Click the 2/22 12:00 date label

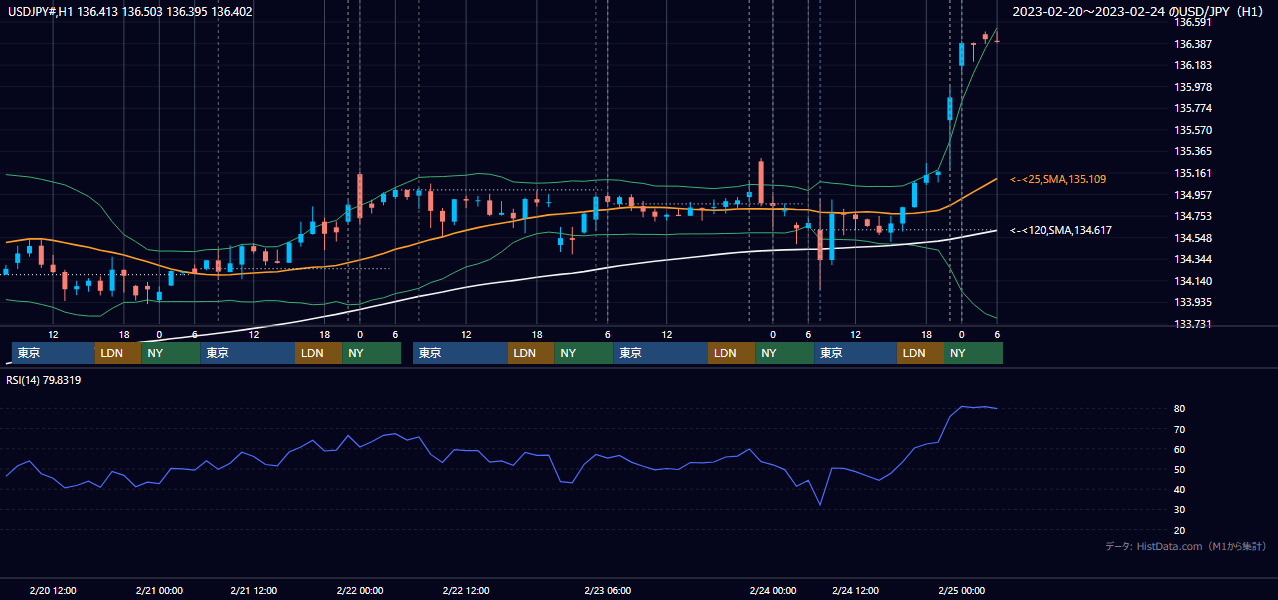click(x=466, y=590)
